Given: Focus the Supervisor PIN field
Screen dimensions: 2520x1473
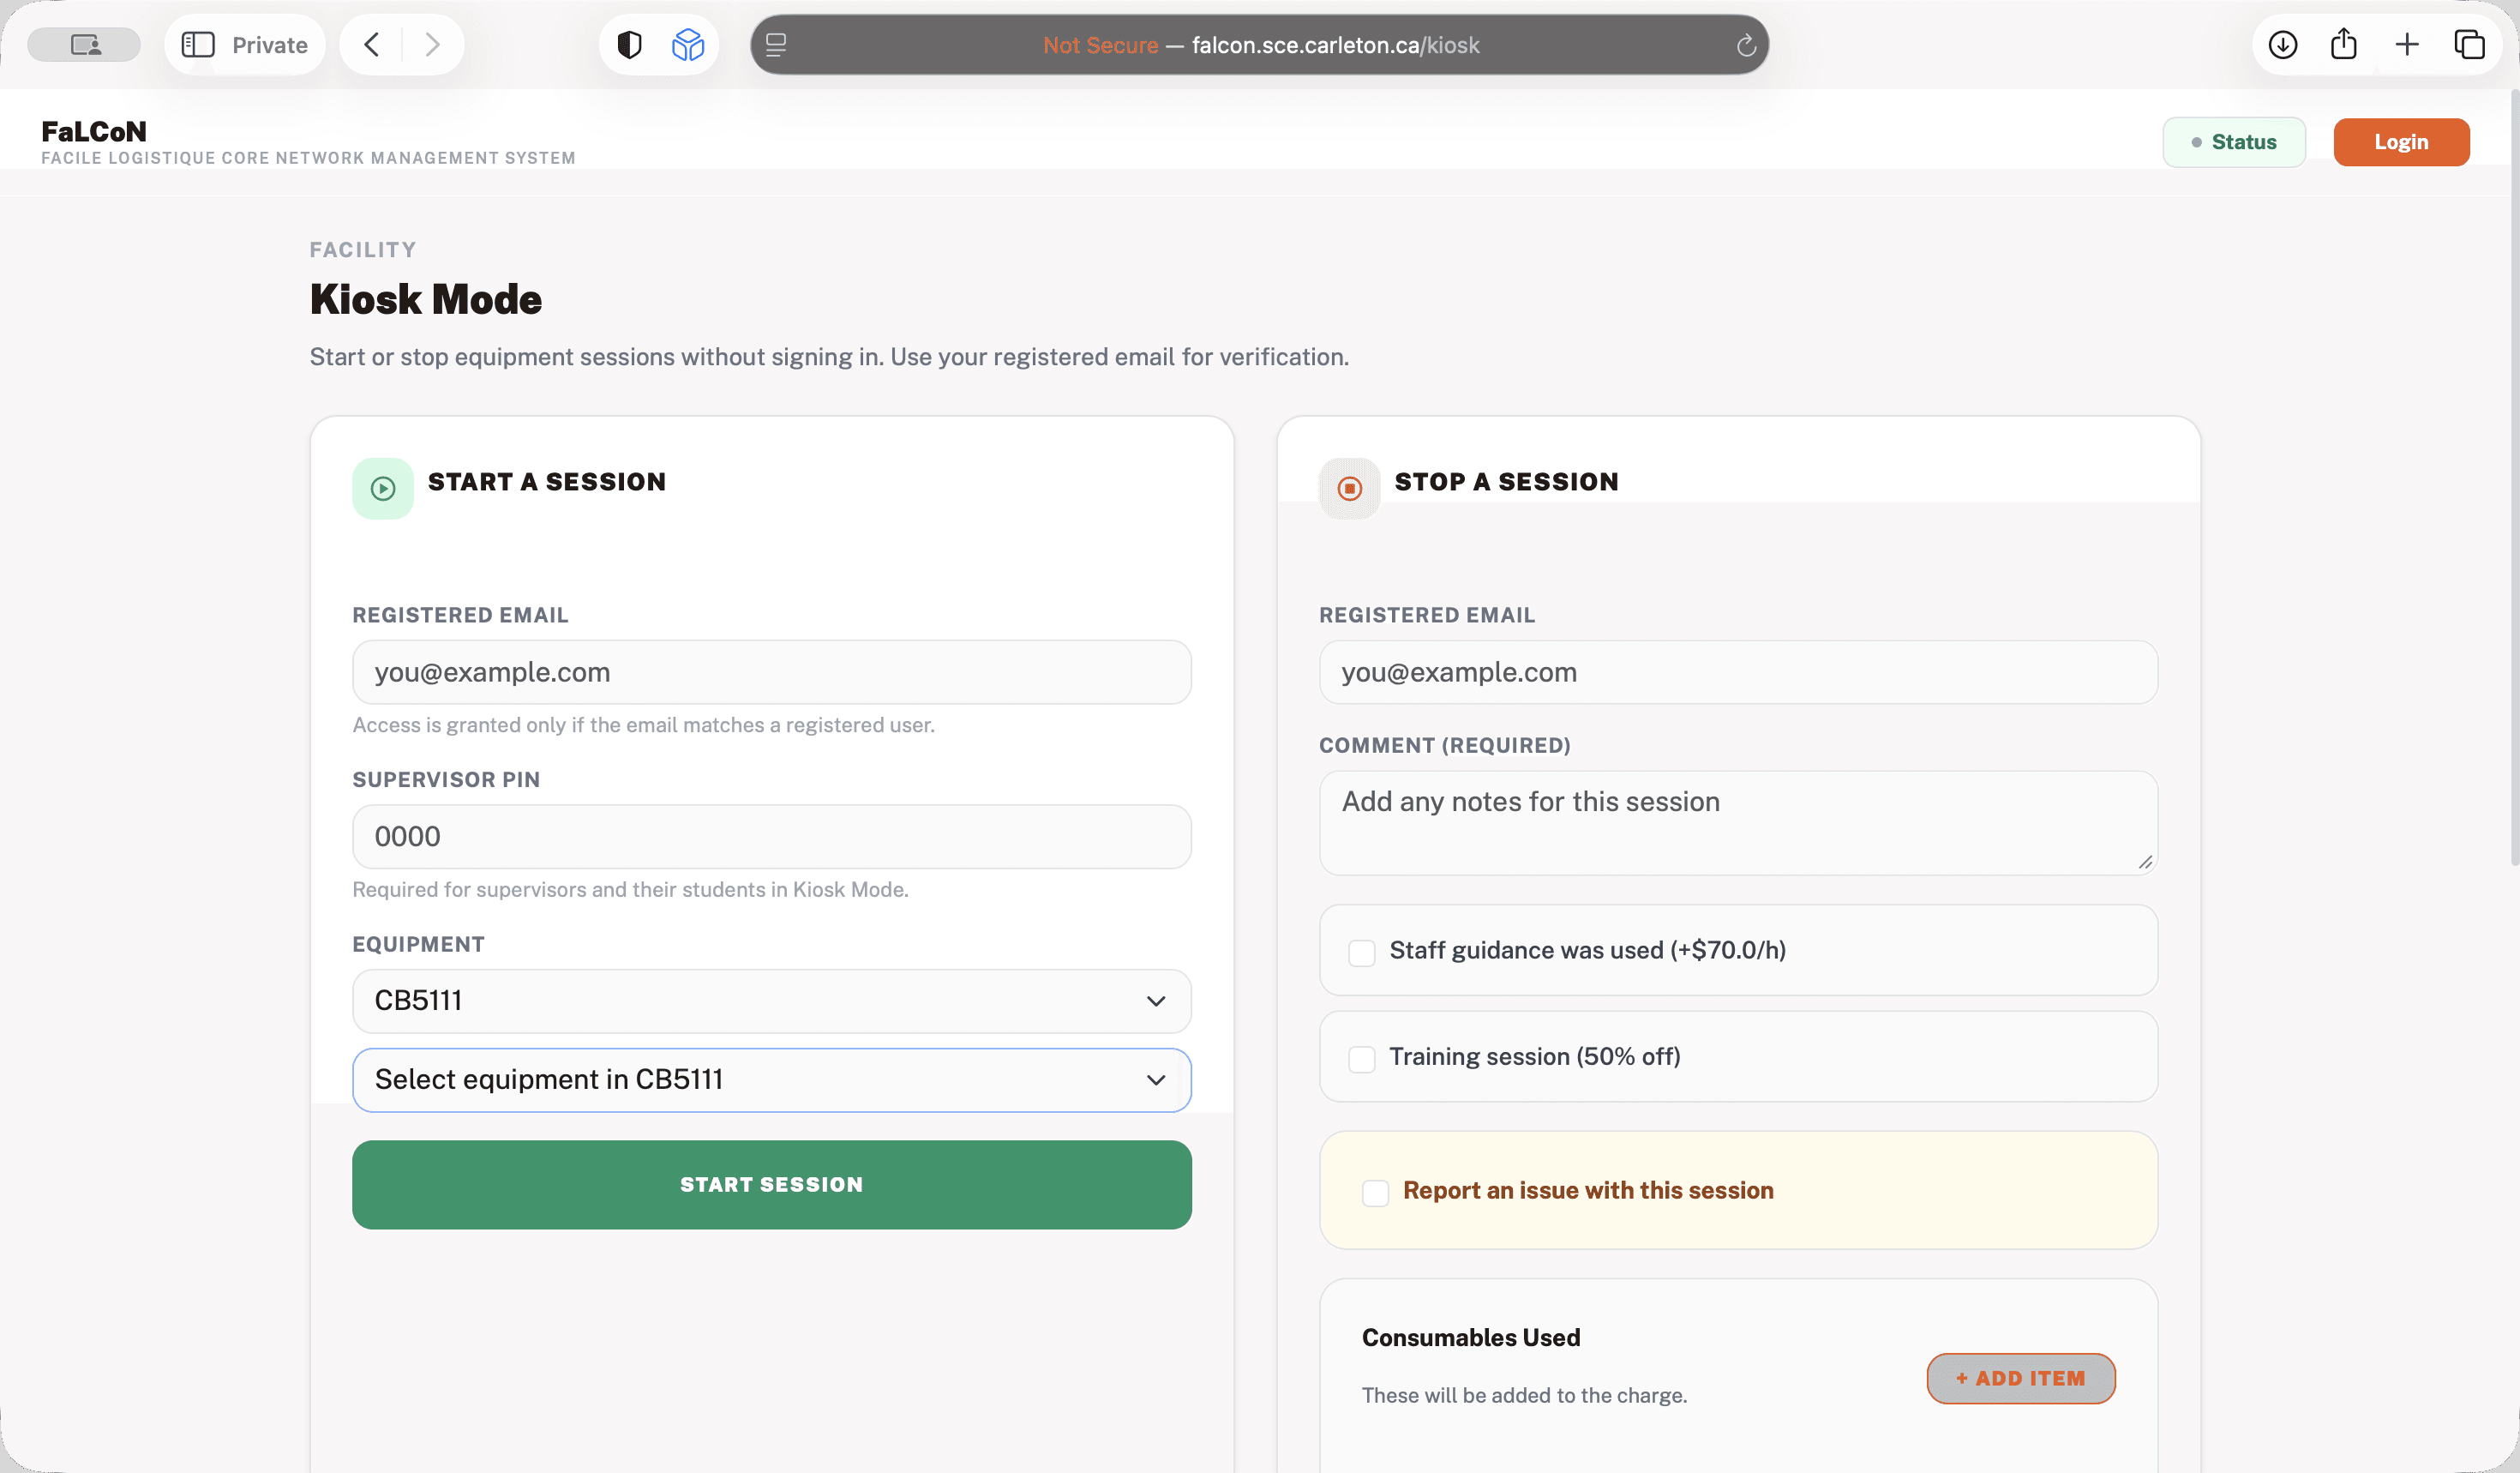Looking at the screenshot, I should [772, 837].
